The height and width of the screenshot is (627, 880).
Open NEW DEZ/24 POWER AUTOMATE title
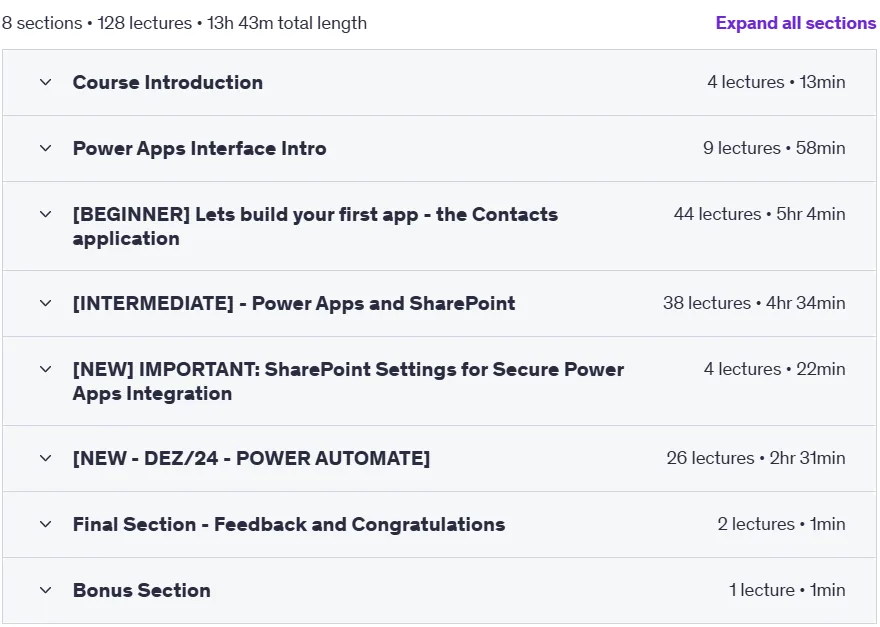251,459
